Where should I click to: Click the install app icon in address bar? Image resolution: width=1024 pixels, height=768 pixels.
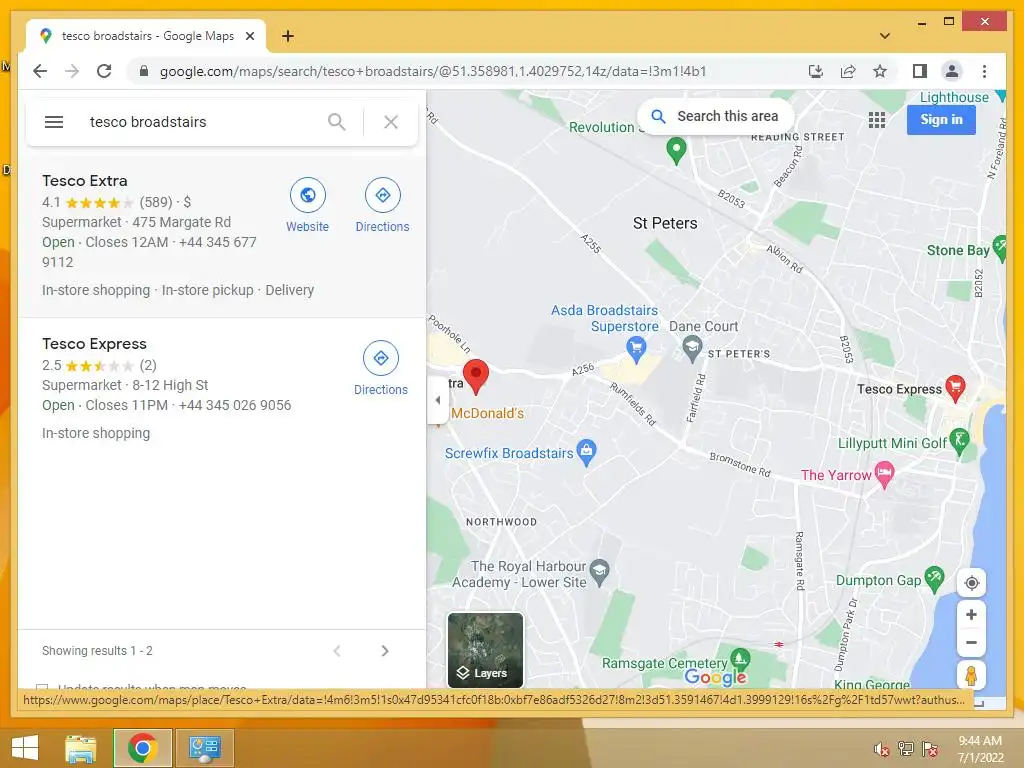(x=816, y=71)
